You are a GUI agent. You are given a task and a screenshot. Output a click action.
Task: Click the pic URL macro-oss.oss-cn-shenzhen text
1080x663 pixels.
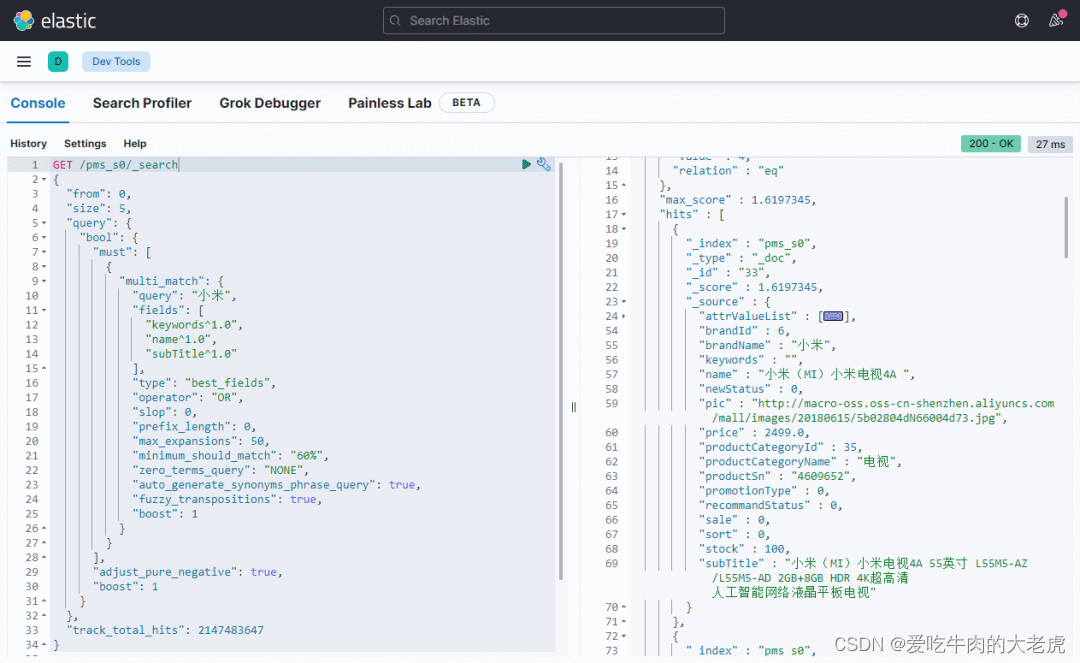(x=902, y=403)
